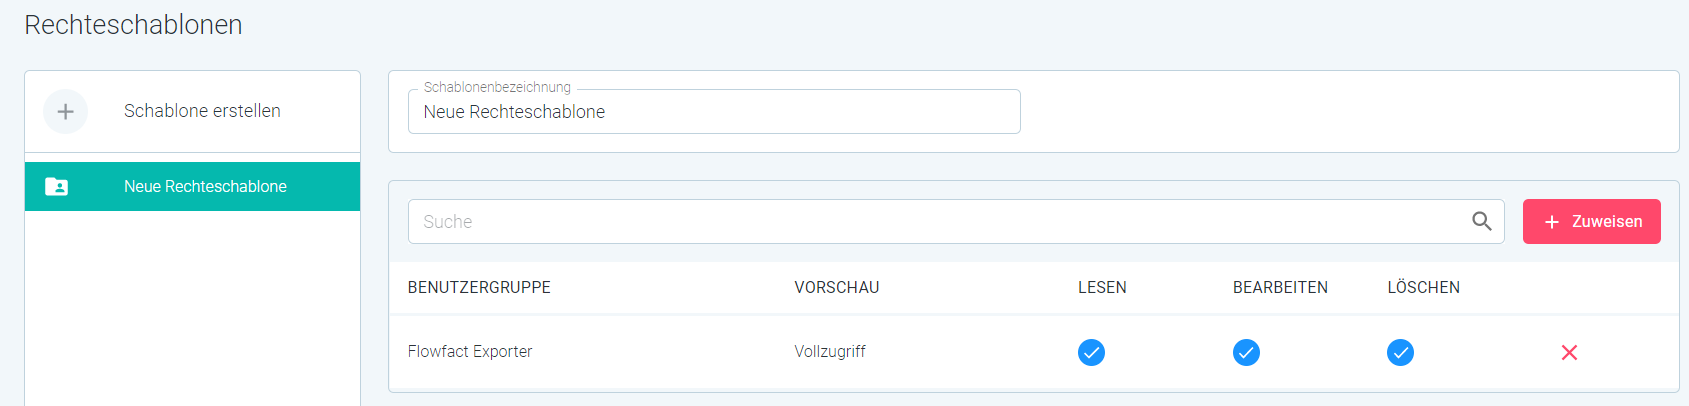Remove Flowfact Exporter with the red X
This screenshot has width=1689, height=406.
pos(1569,352)
